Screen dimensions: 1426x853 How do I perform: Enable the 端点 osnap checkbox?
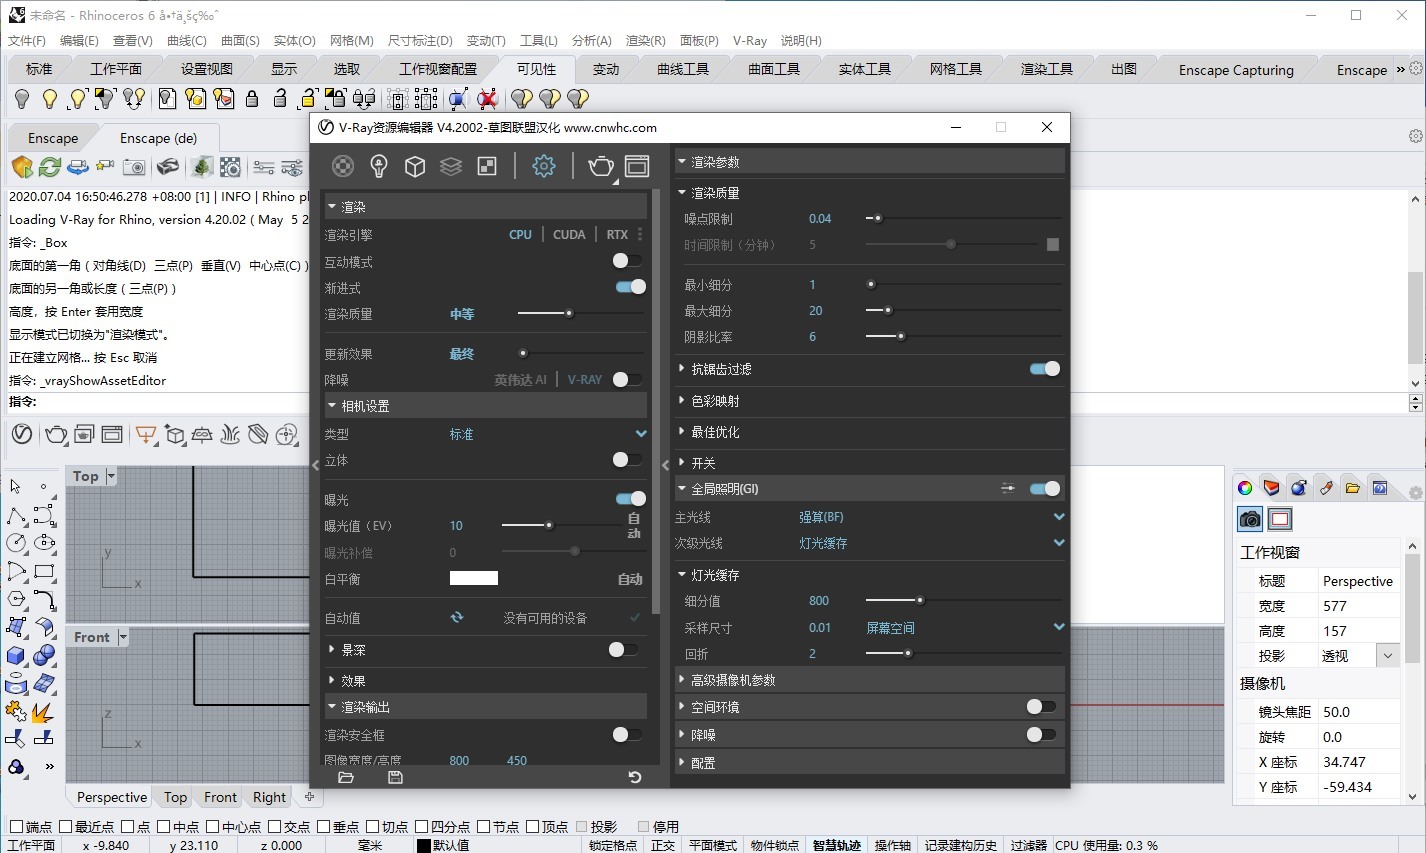tap(16, 827)
